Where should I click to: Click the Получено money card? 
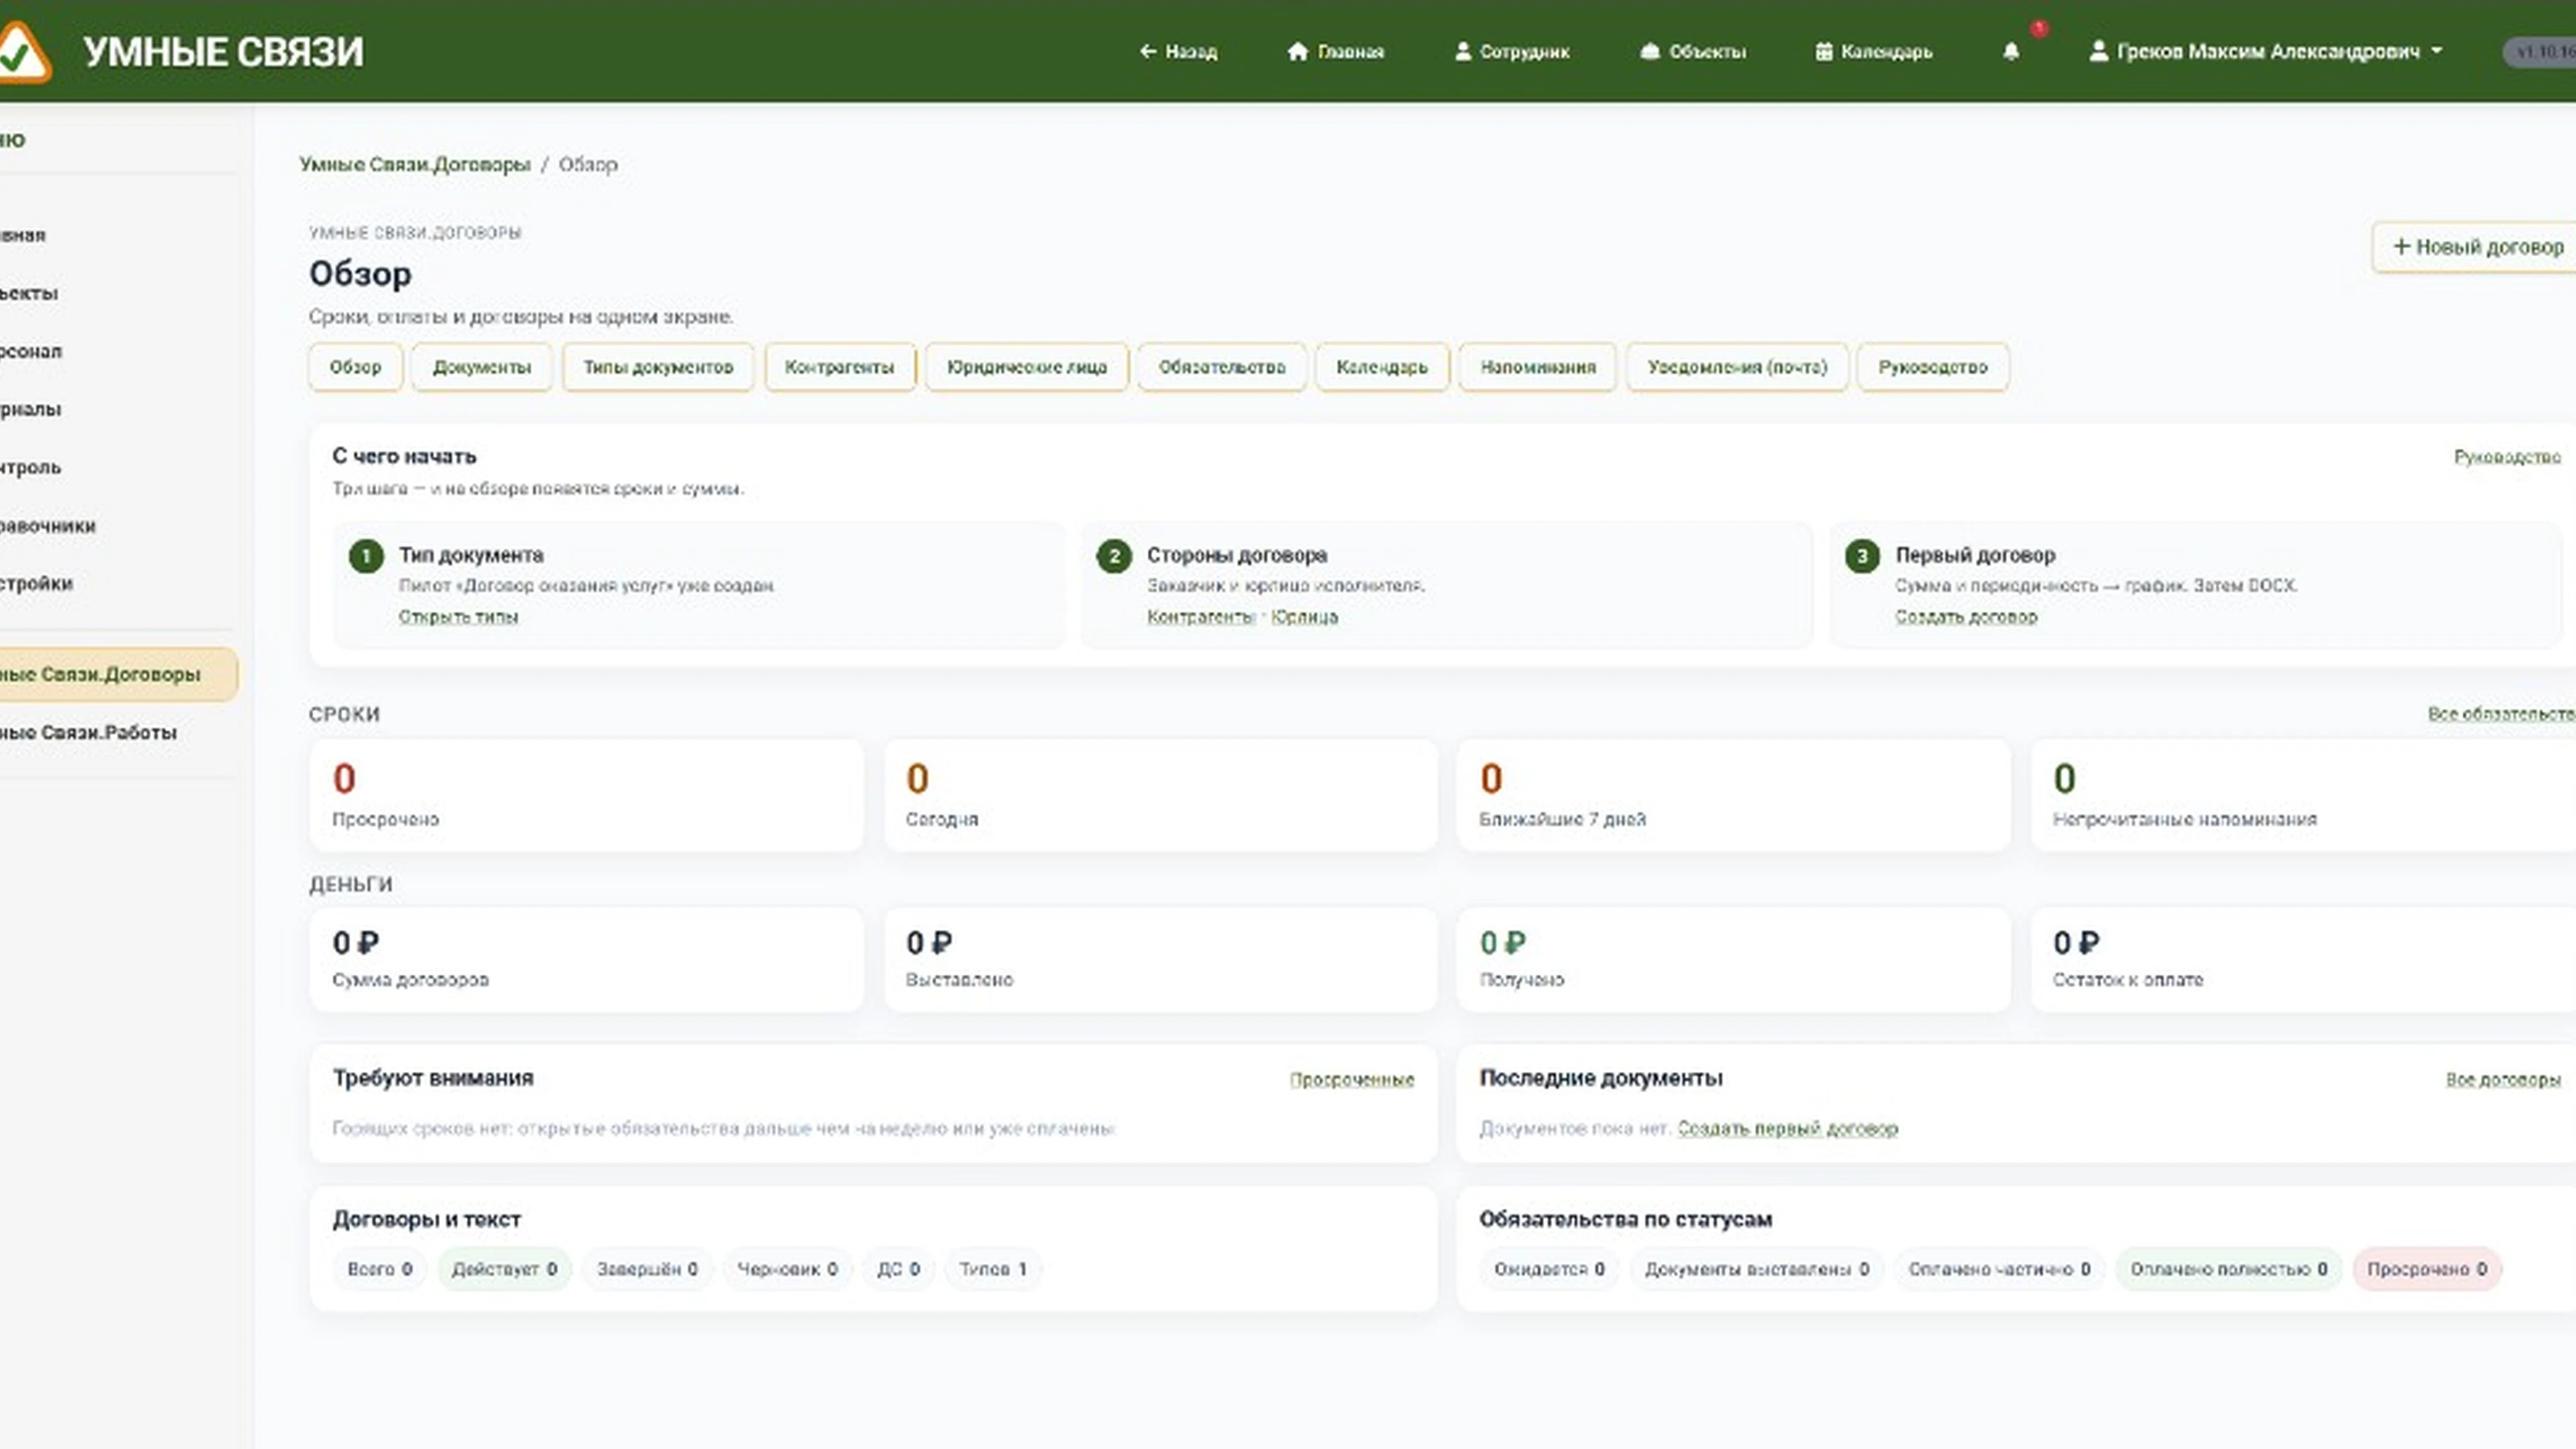tap(1733, 959)
